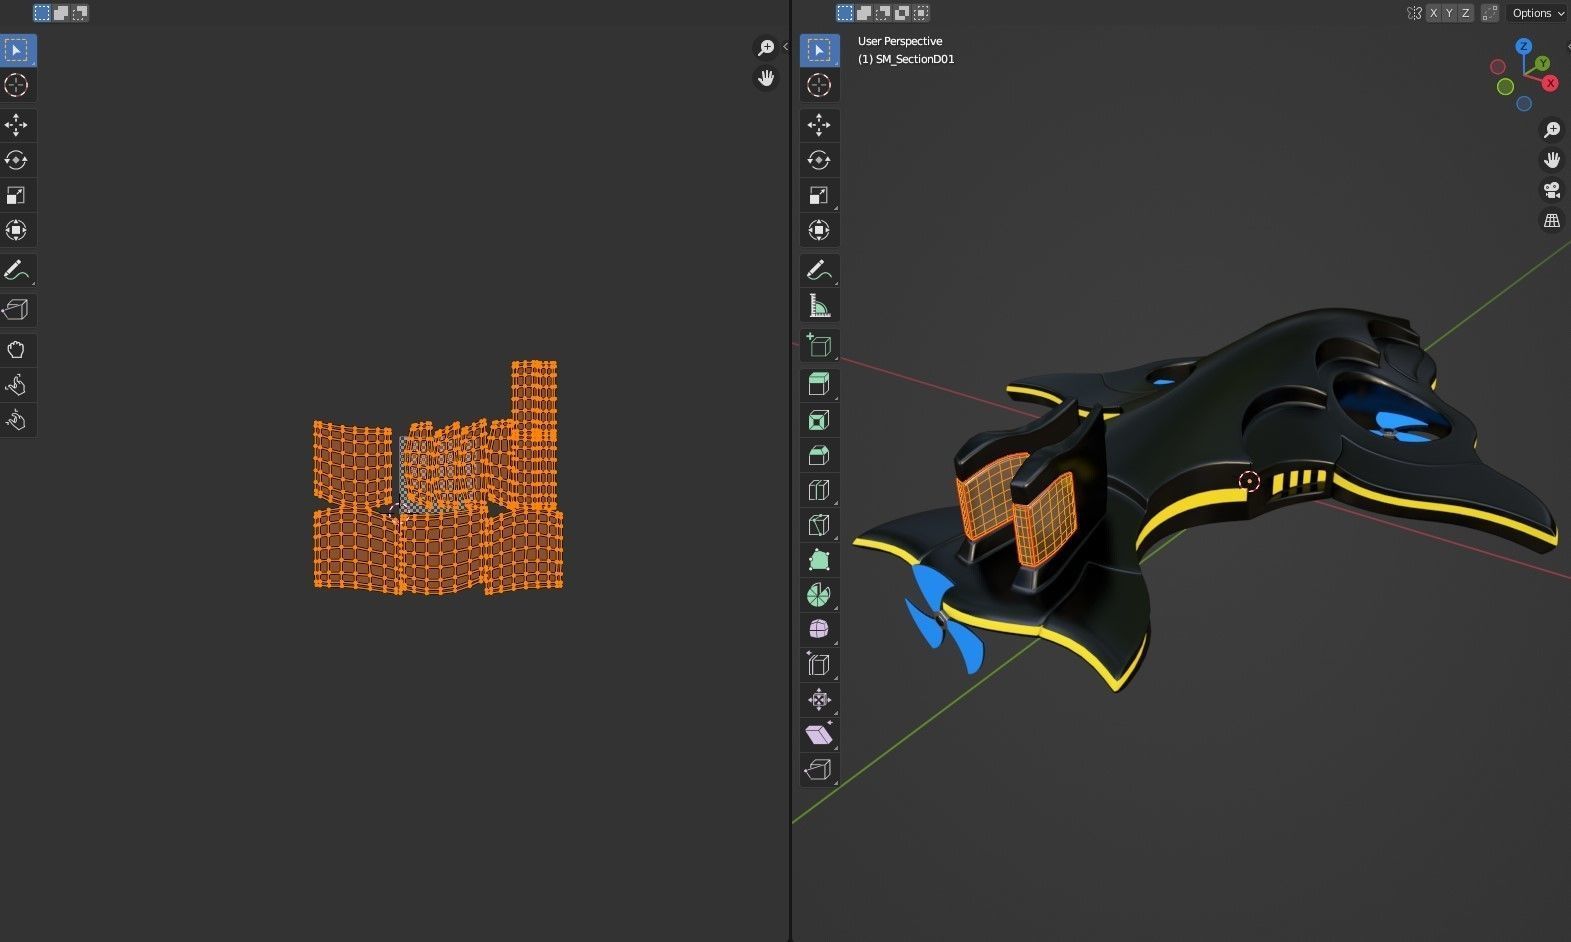Select the Rip Region tool in 3D viewport

819,769
